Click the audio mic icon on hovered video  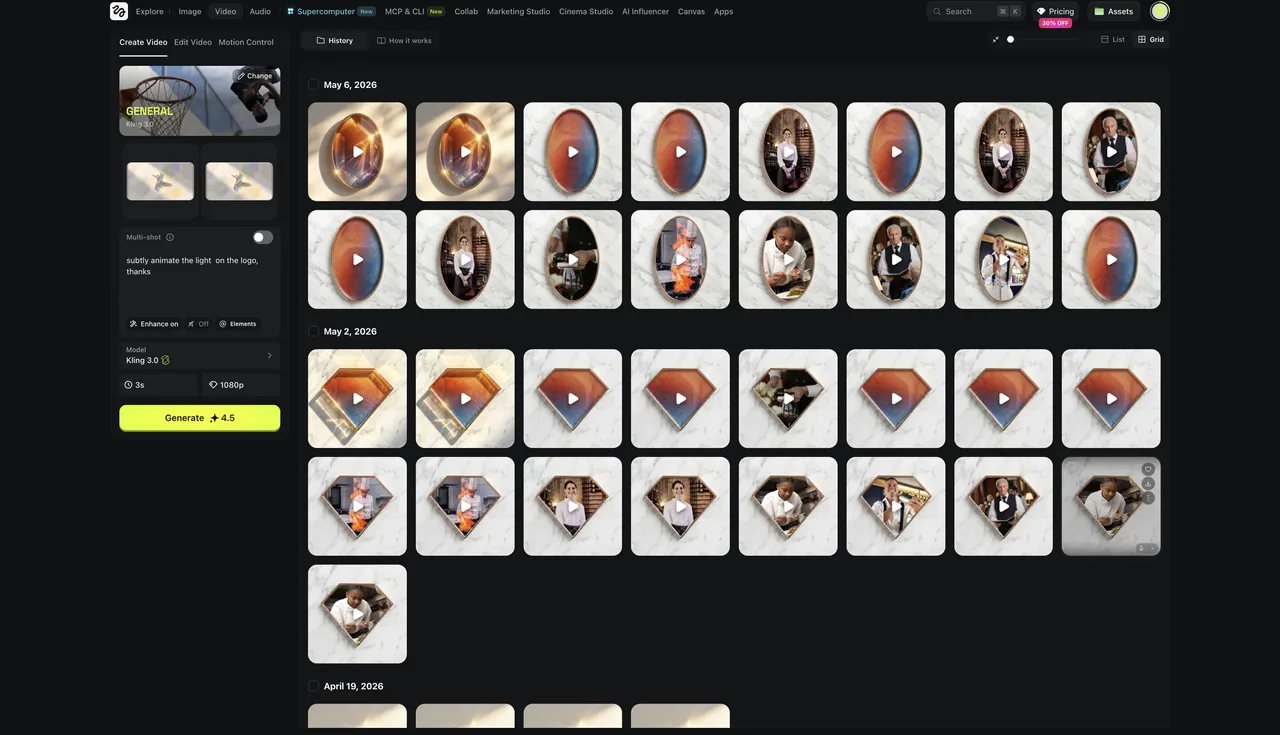1141,548
